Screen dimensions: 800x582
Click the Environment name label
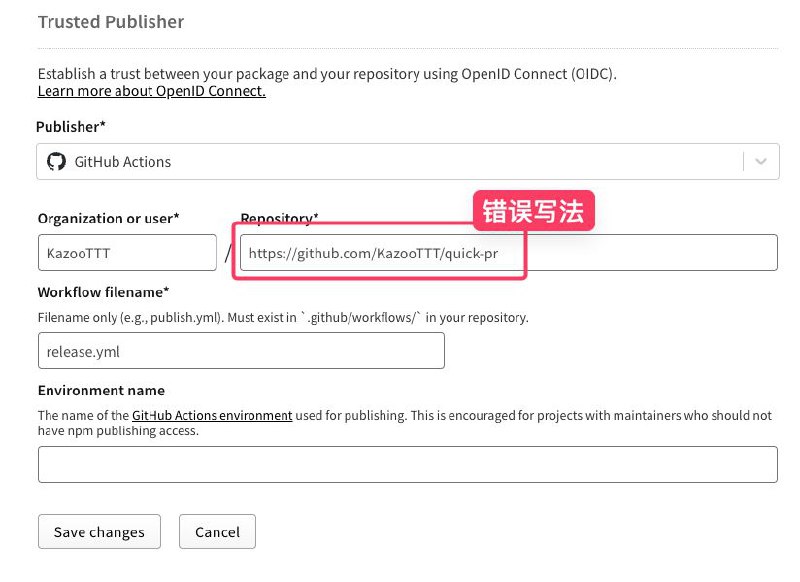(x=99, y=390)
